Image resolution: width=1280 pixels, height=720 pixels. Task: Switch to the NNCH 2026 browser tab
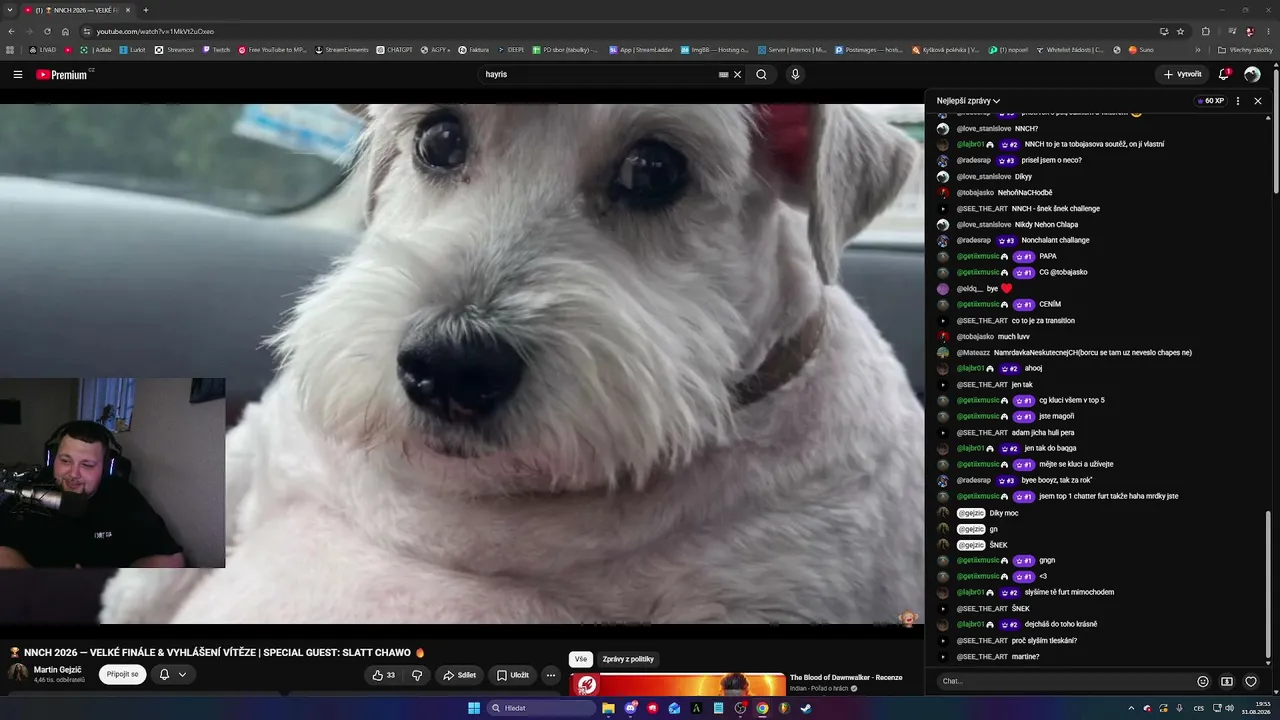click(77, 10)
